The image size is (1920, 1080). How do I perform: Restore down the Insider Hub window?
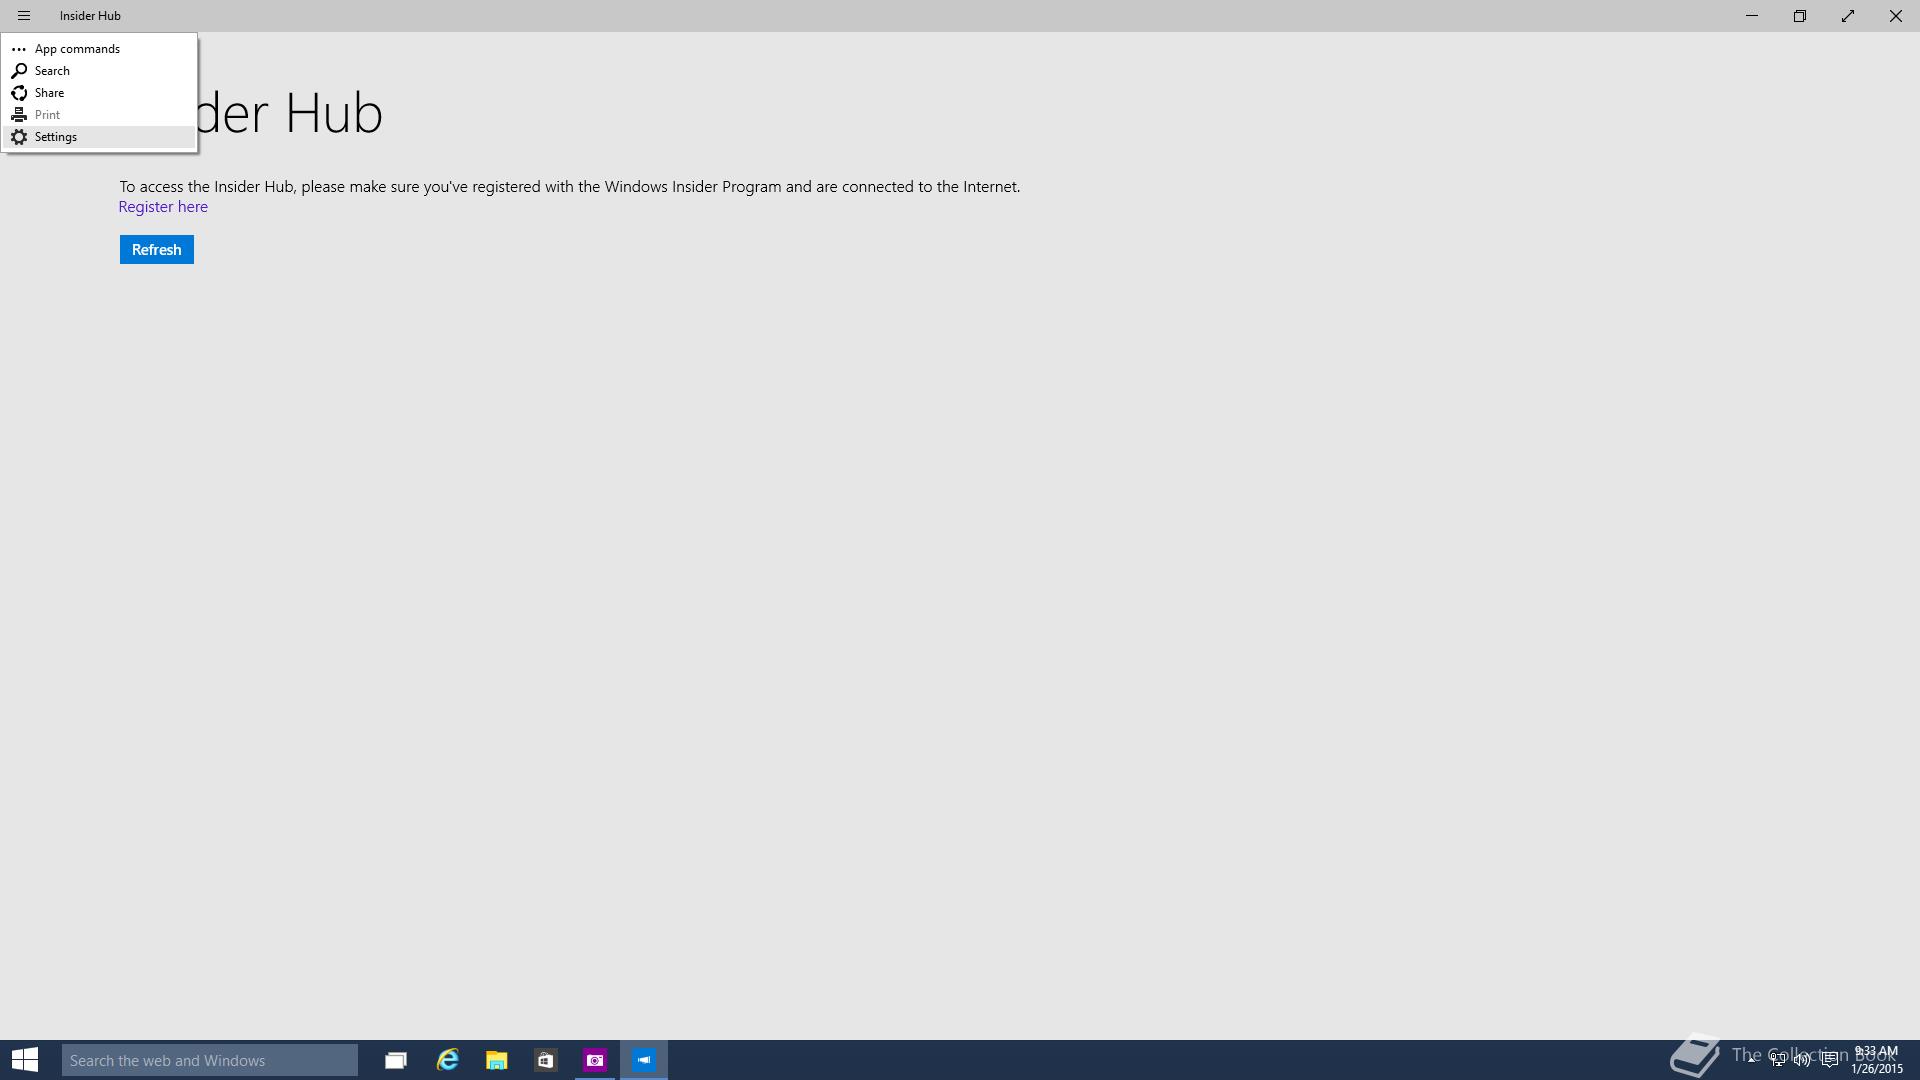tap(1800, 16)
